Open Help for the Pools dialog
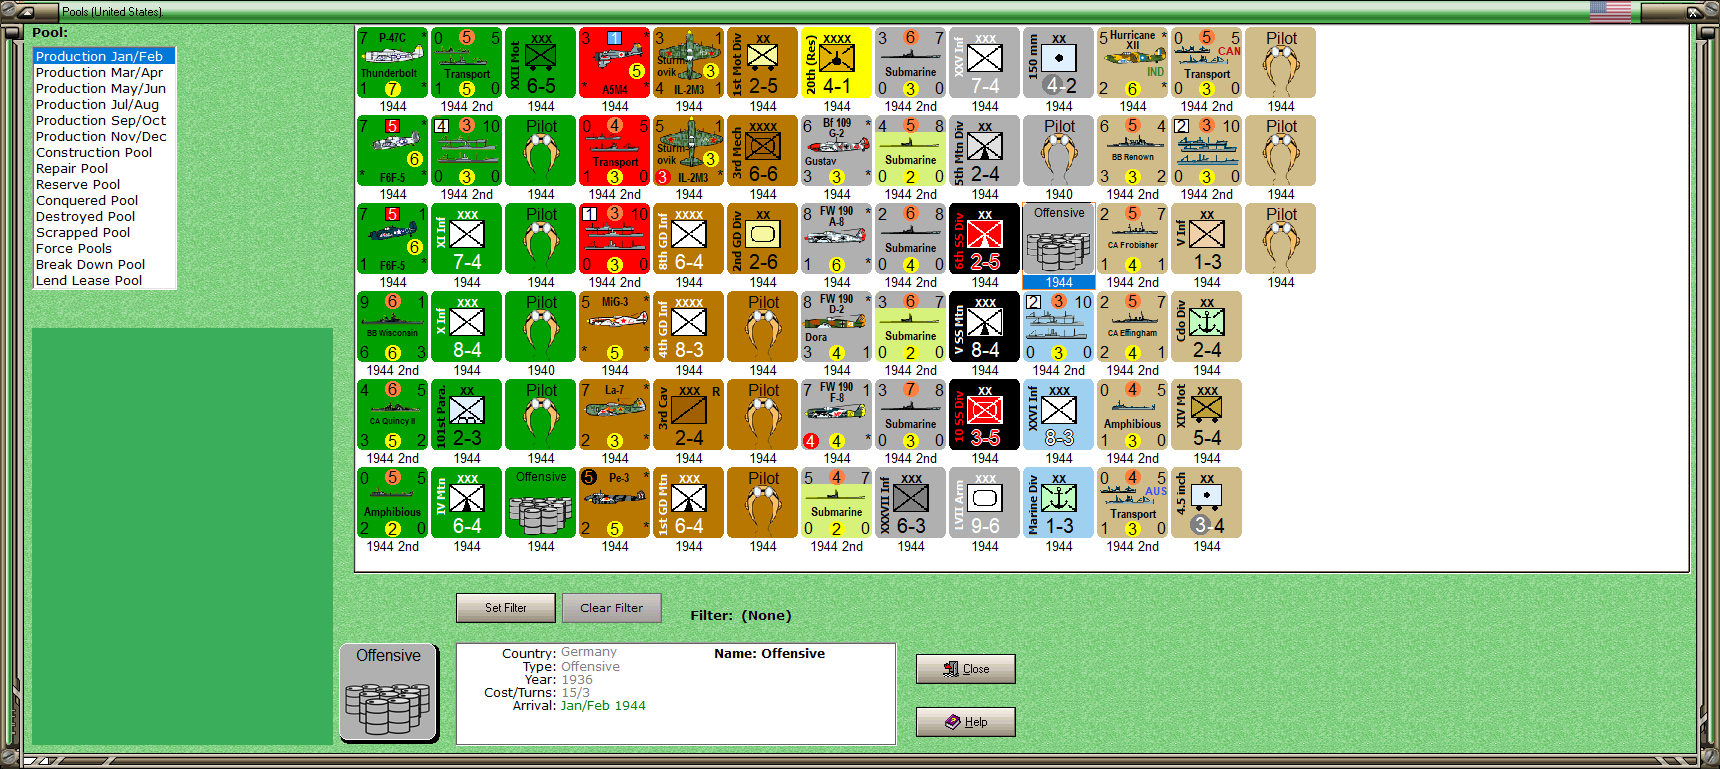This screenshot has width=1720, height=769. click(966, 722)
